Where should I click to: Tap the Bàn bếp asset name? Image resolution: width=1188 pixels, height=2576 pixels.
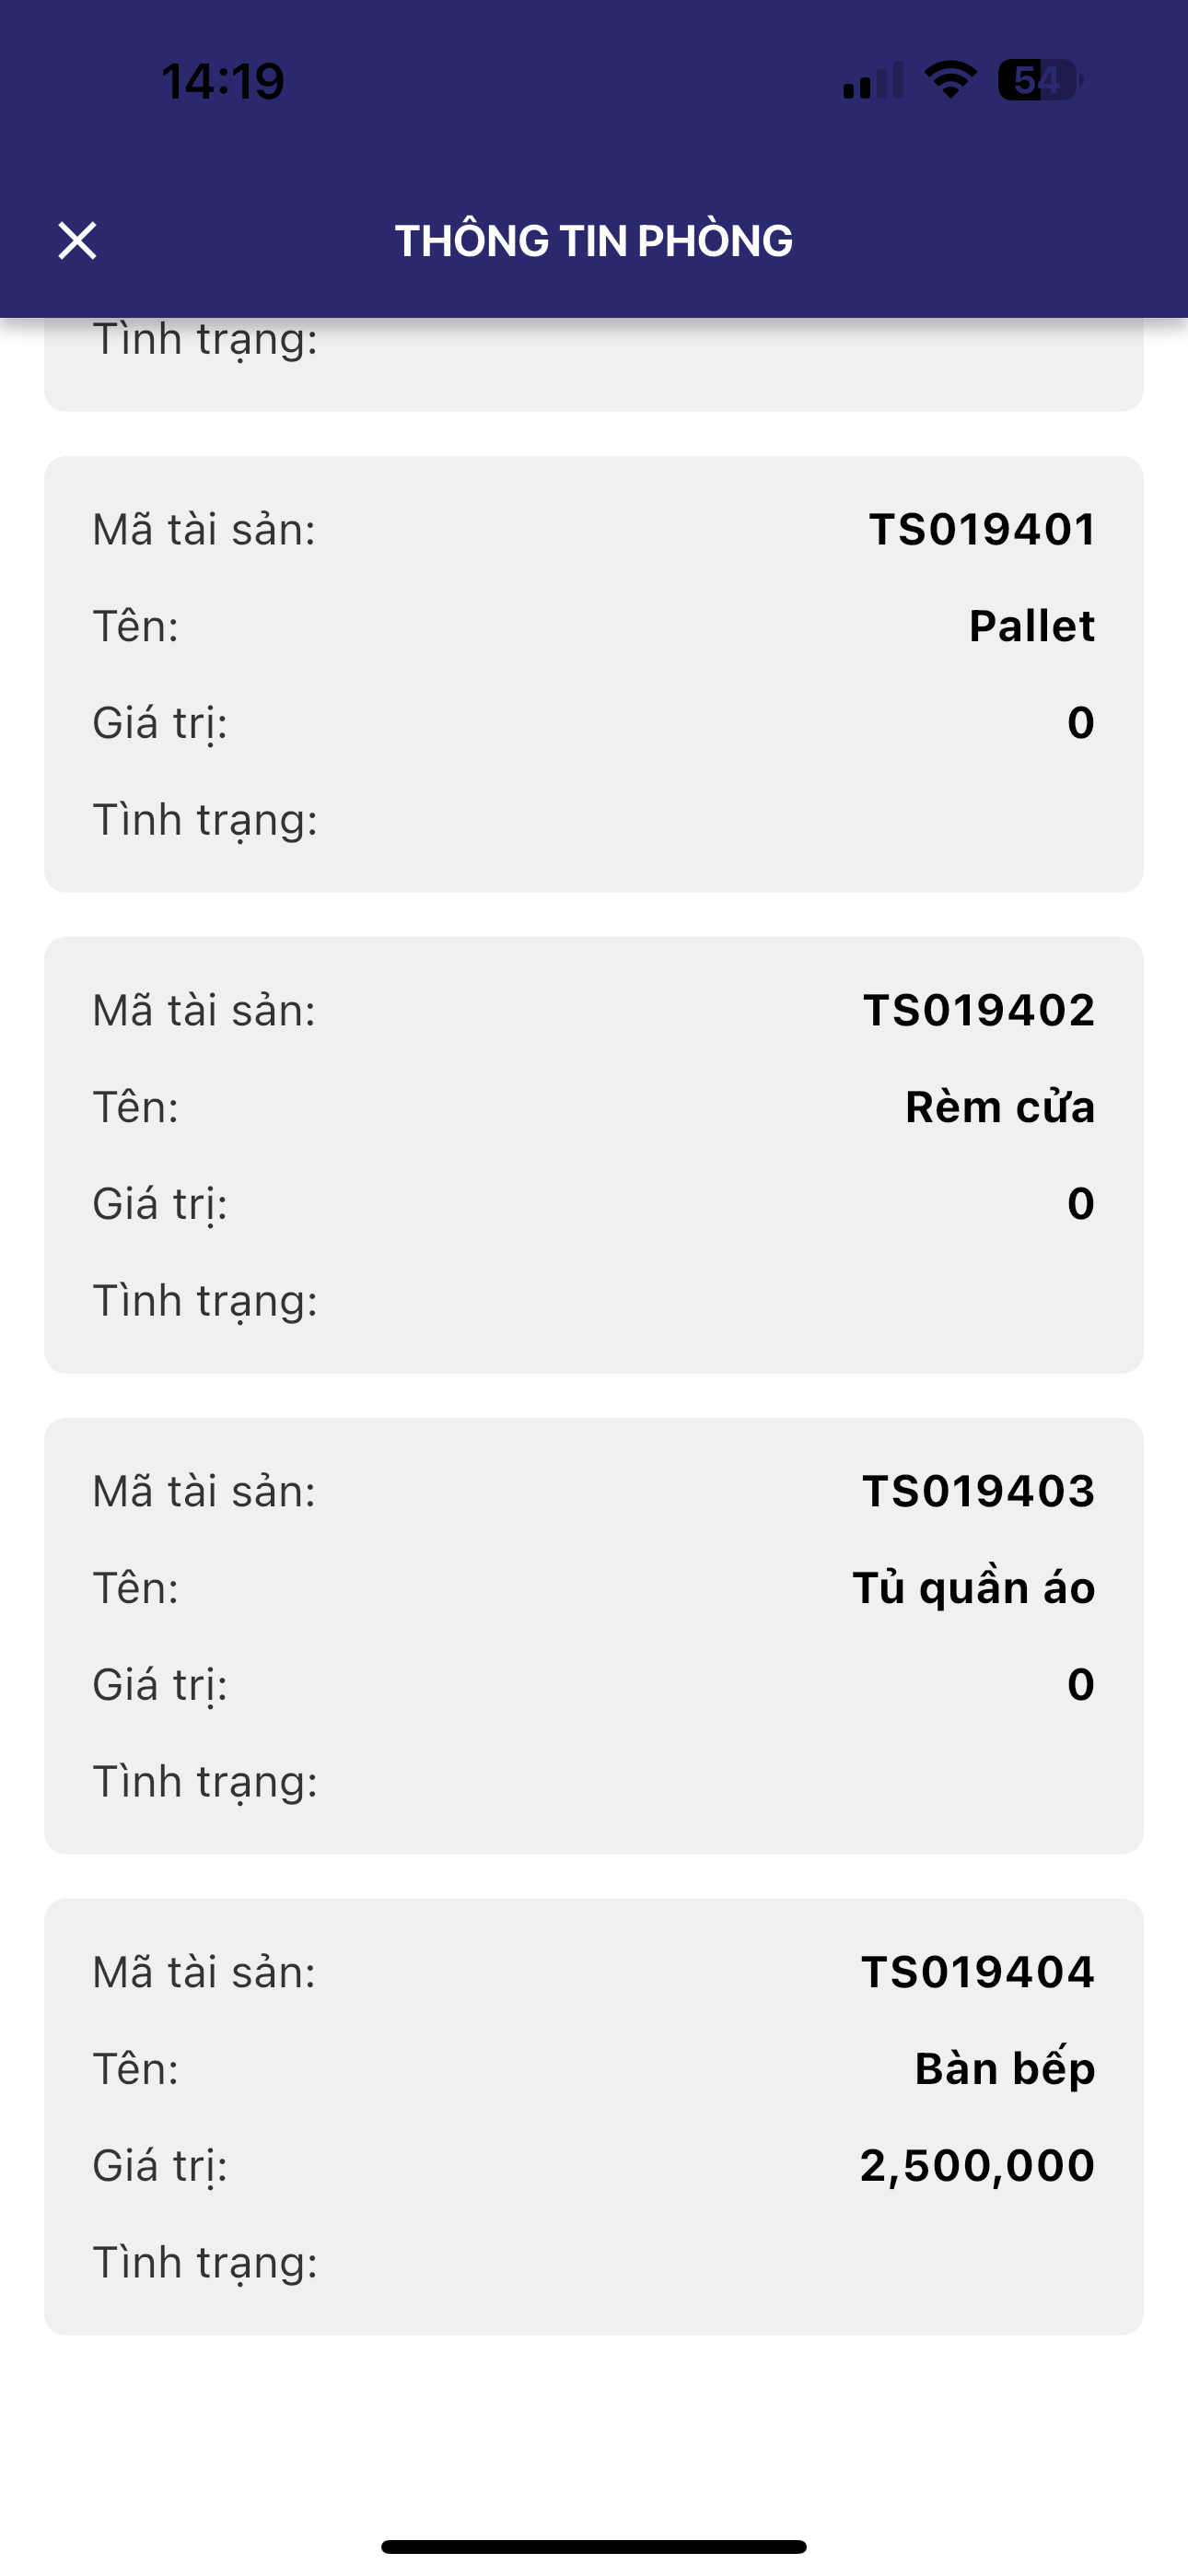(1005, 2069)
